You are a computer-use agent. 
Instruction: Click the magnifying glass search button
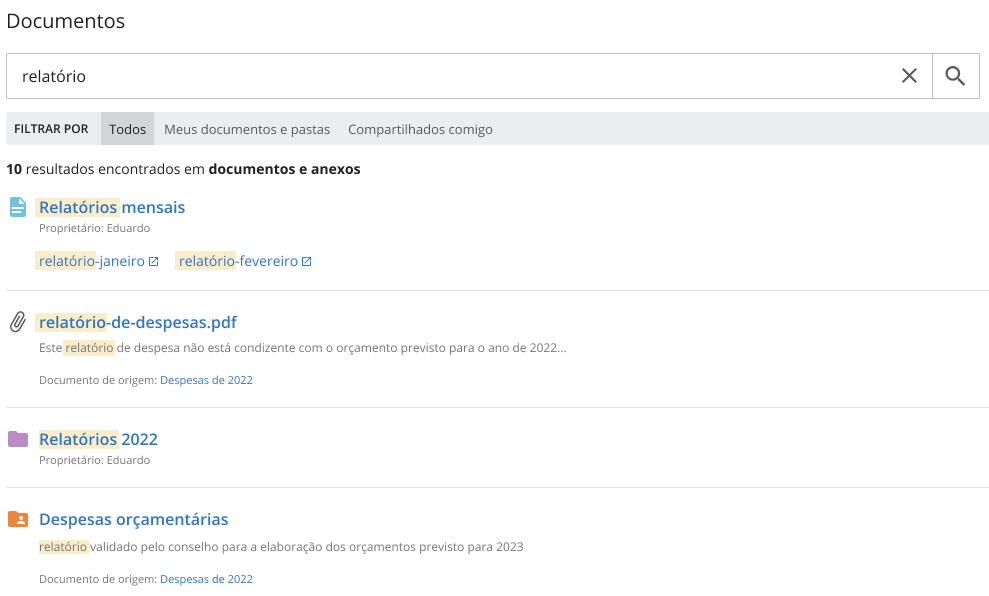(x=955, y=76)
